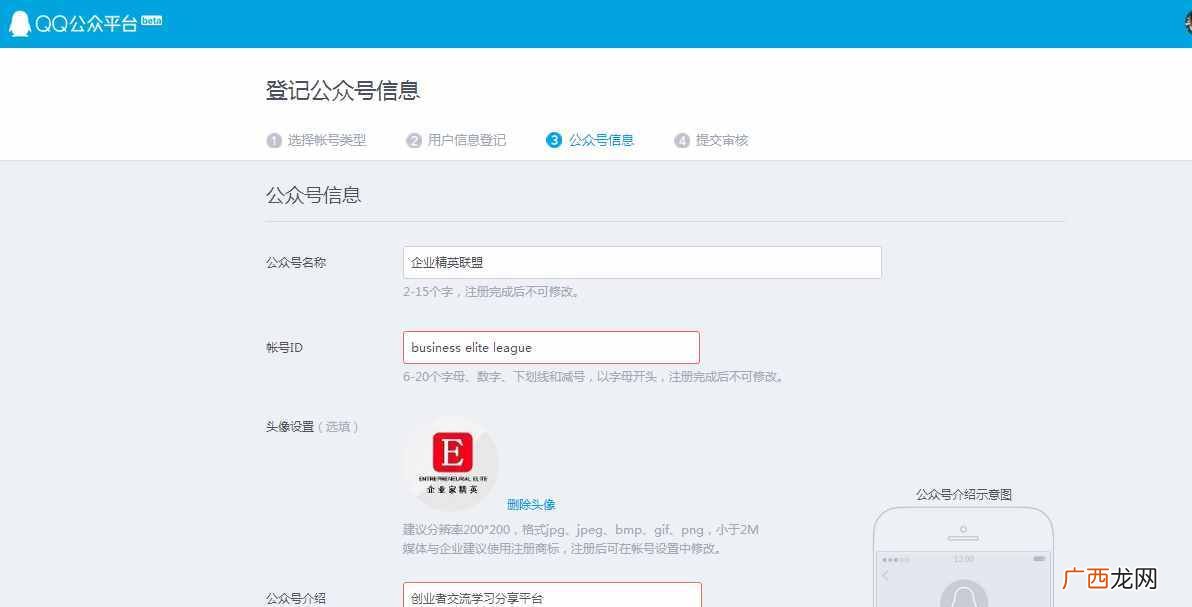1192x607 pixels.
Task: Select step 3 公众号信息
Action: pos(590,140)
